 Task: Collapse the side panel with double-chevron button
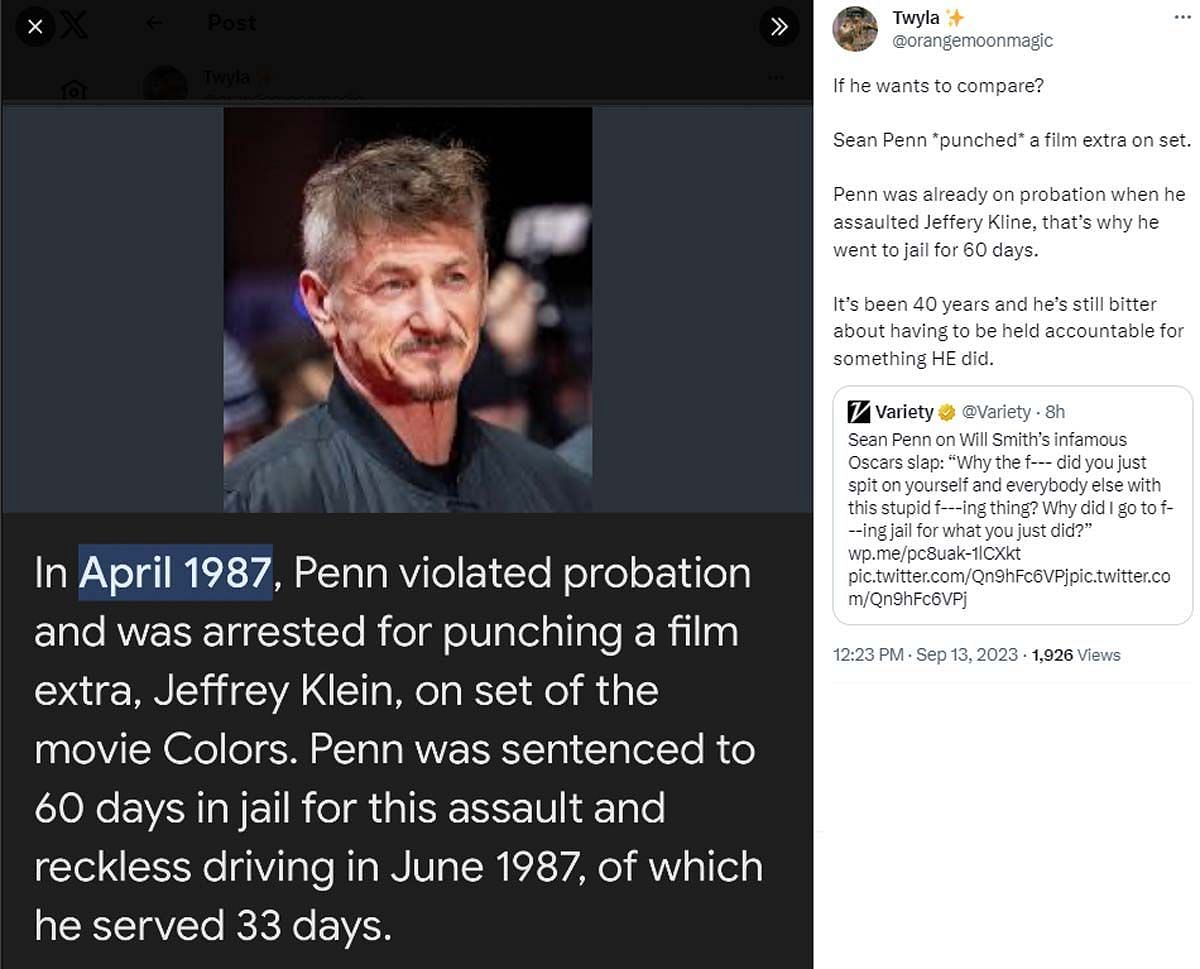tap(779, 27)
